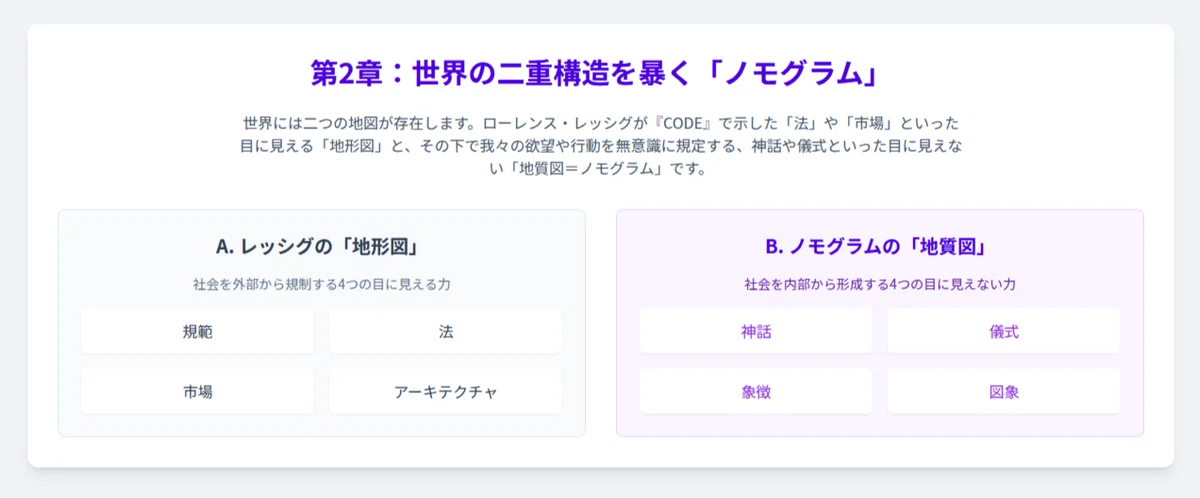The width and height of the screenshot is (1200, 498).
Task: Click the subtitle 社会を内部から形成する4つの目に見えない力
Action: (x=880, y=284)
